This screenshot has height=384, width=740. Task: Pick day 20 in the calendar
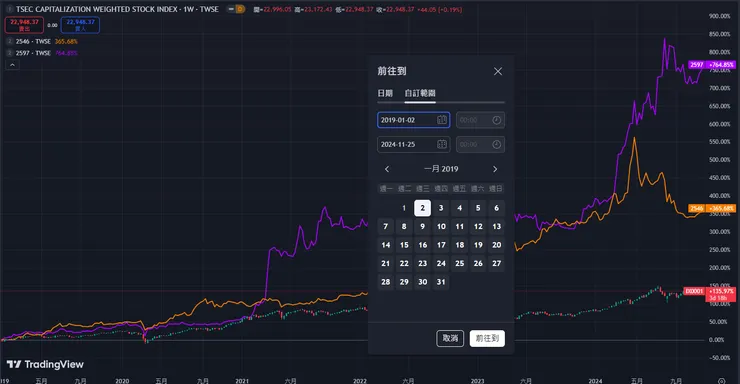496,245
